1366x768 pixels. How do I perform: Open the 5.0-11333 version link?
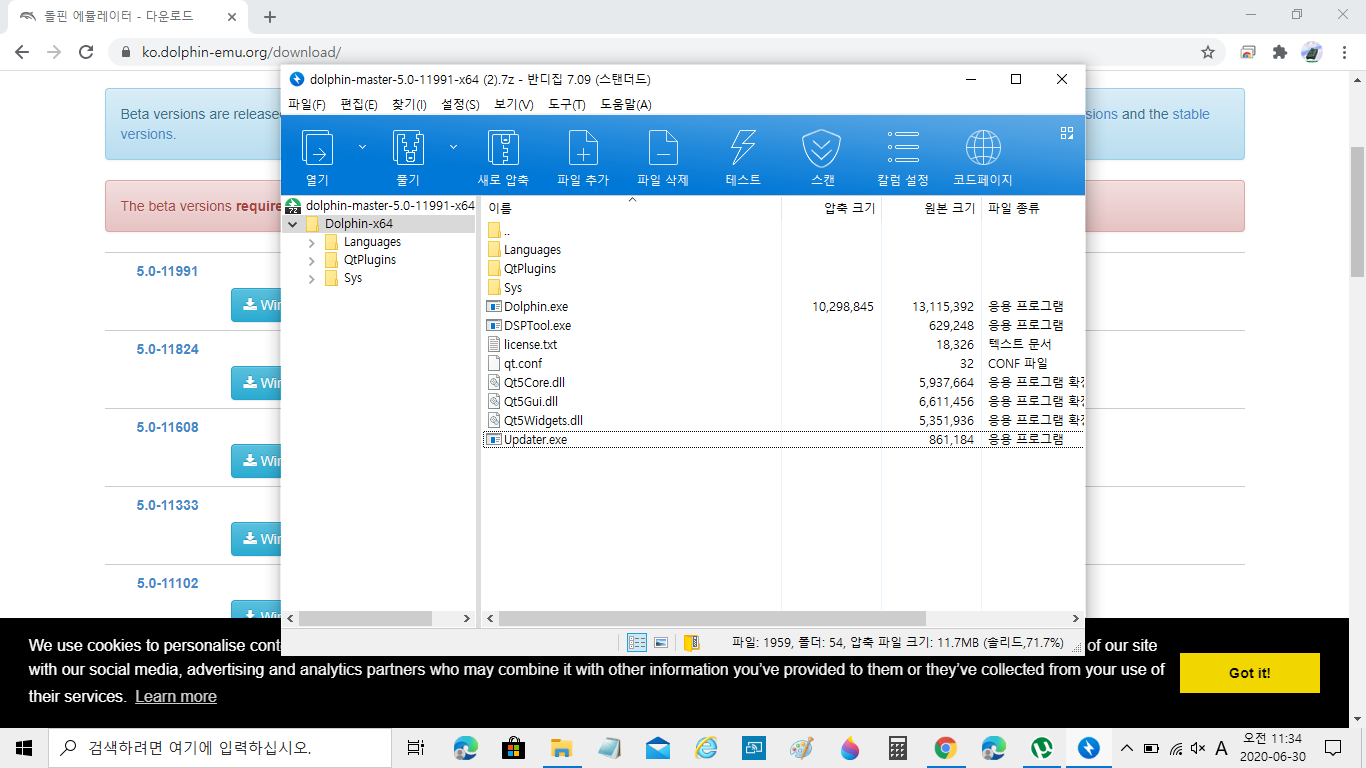pyautogui.click(x=168, y=505)
